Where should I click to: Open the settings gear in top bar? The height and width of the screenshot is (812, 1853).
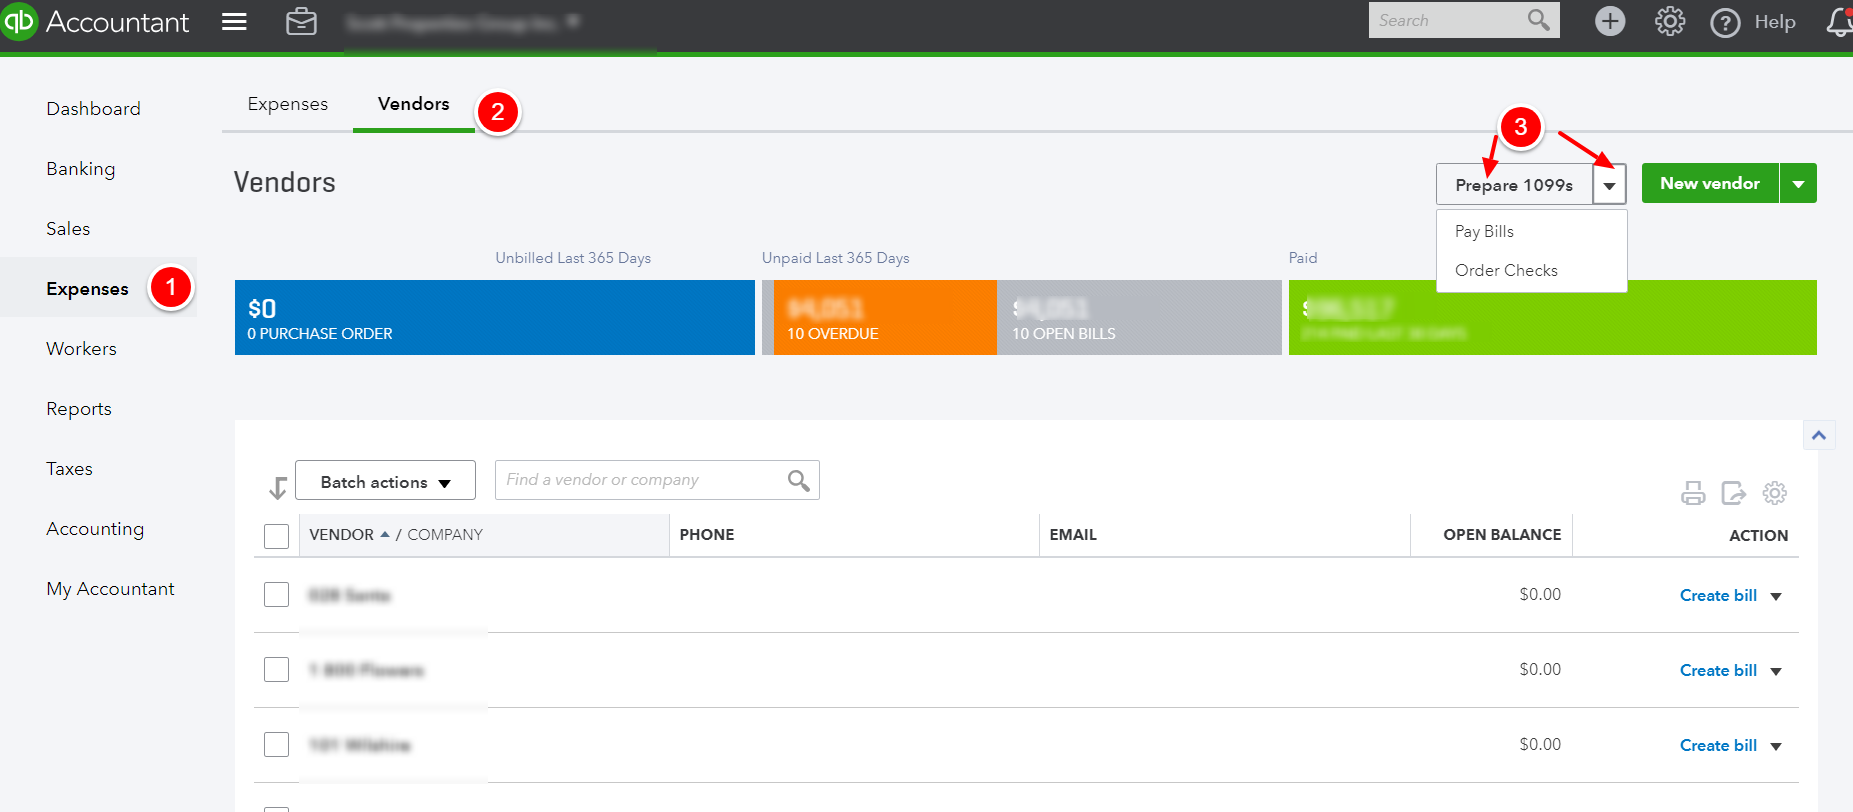pyautogui.click(x=1670, y=21)
